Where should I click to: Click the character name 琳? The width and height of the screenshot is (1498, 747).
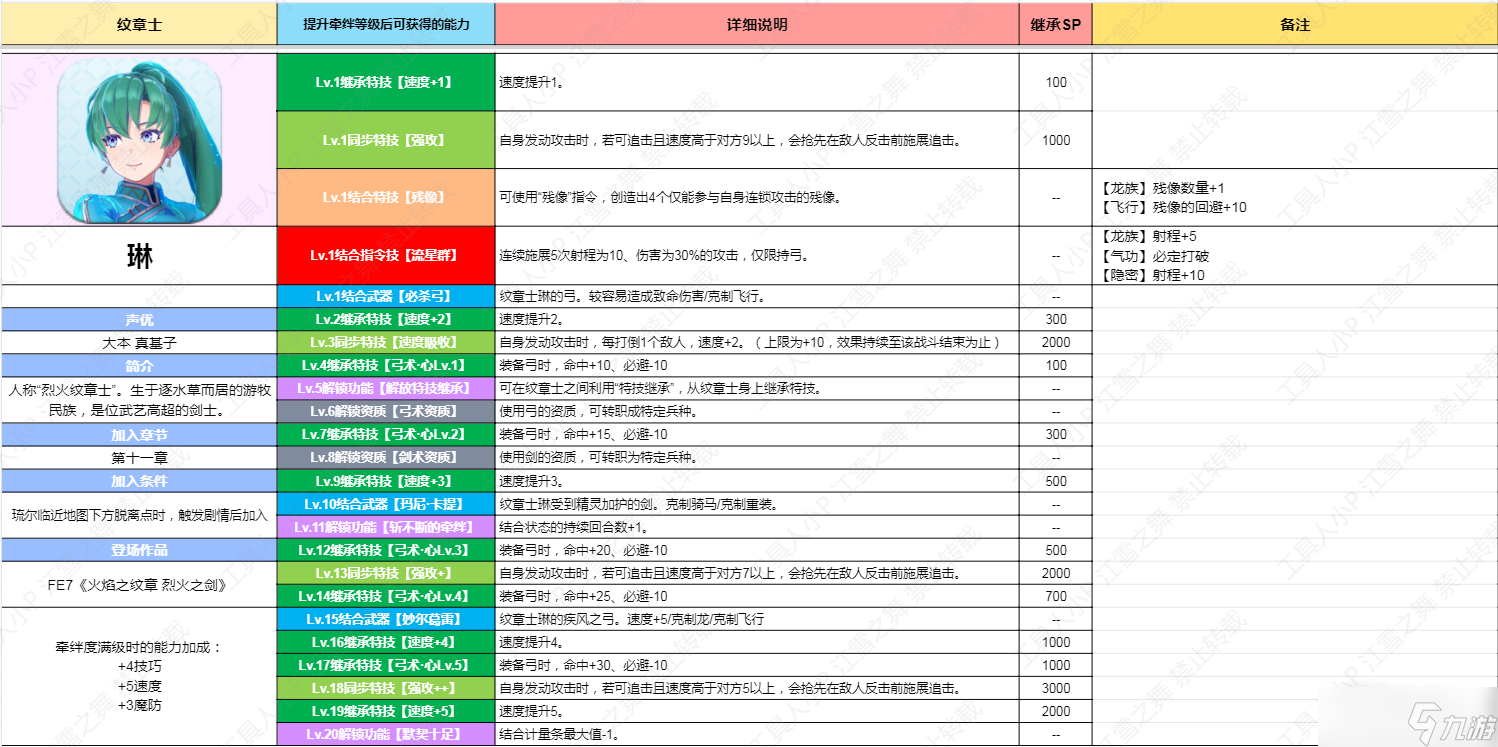pyautogui.click(x=139, y=256)
